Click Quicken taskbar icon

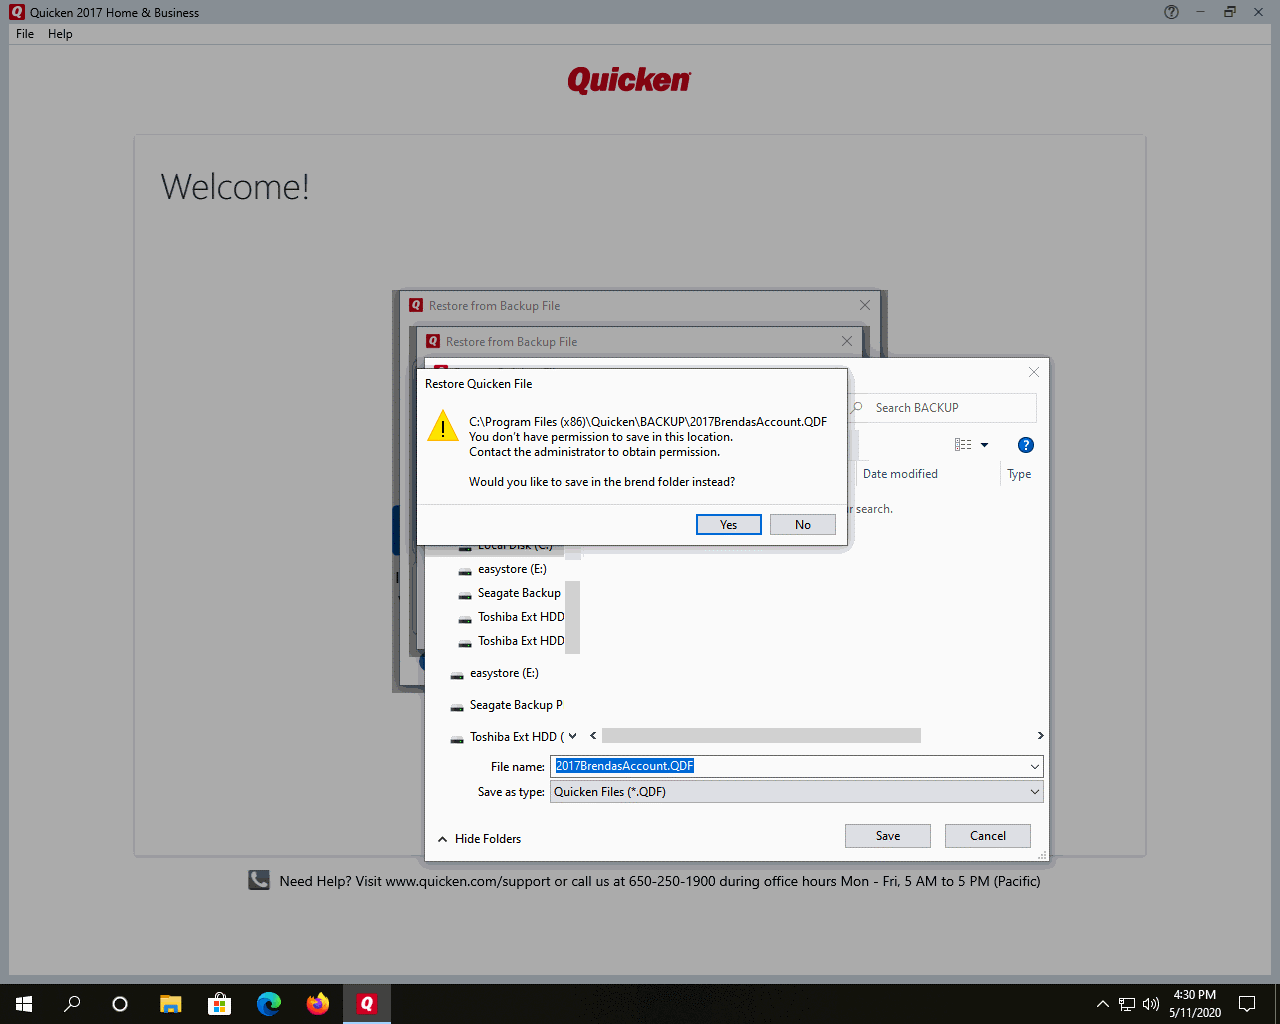tap(367, 1004)
